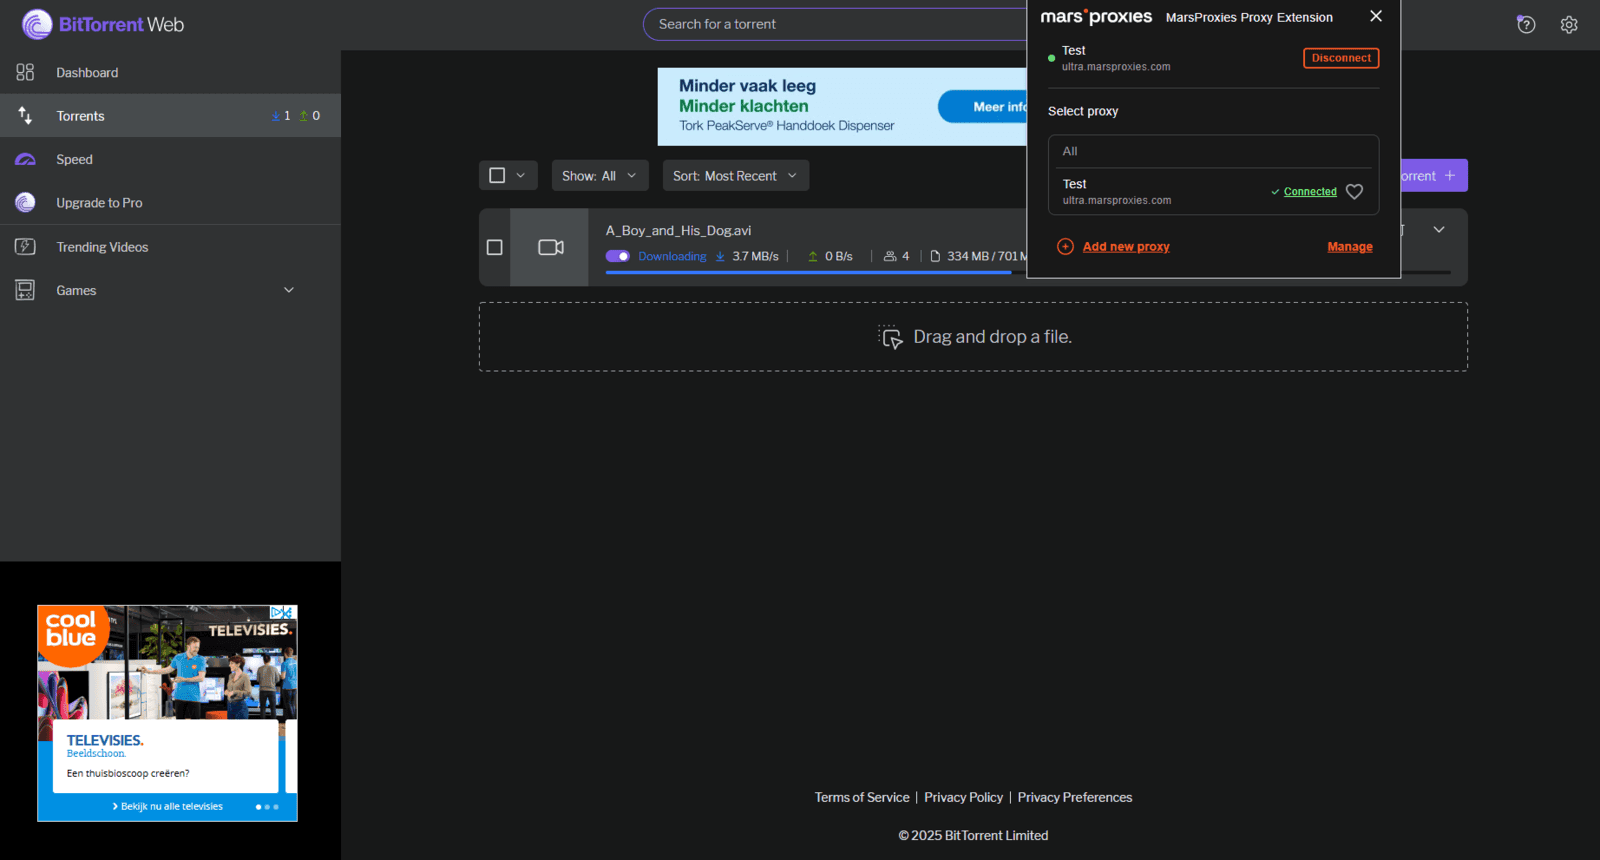Viewport: 1600px width, 860px height.
Task: Open the Sort: Most Recent dropdown
Action: 736,175
